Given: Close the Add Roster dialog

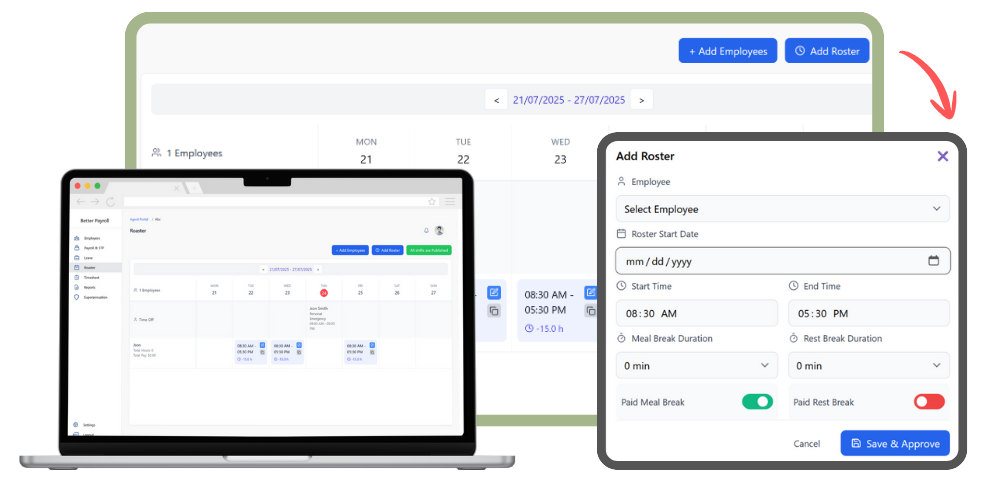Looking at the screenshot, I should point(942,156).
